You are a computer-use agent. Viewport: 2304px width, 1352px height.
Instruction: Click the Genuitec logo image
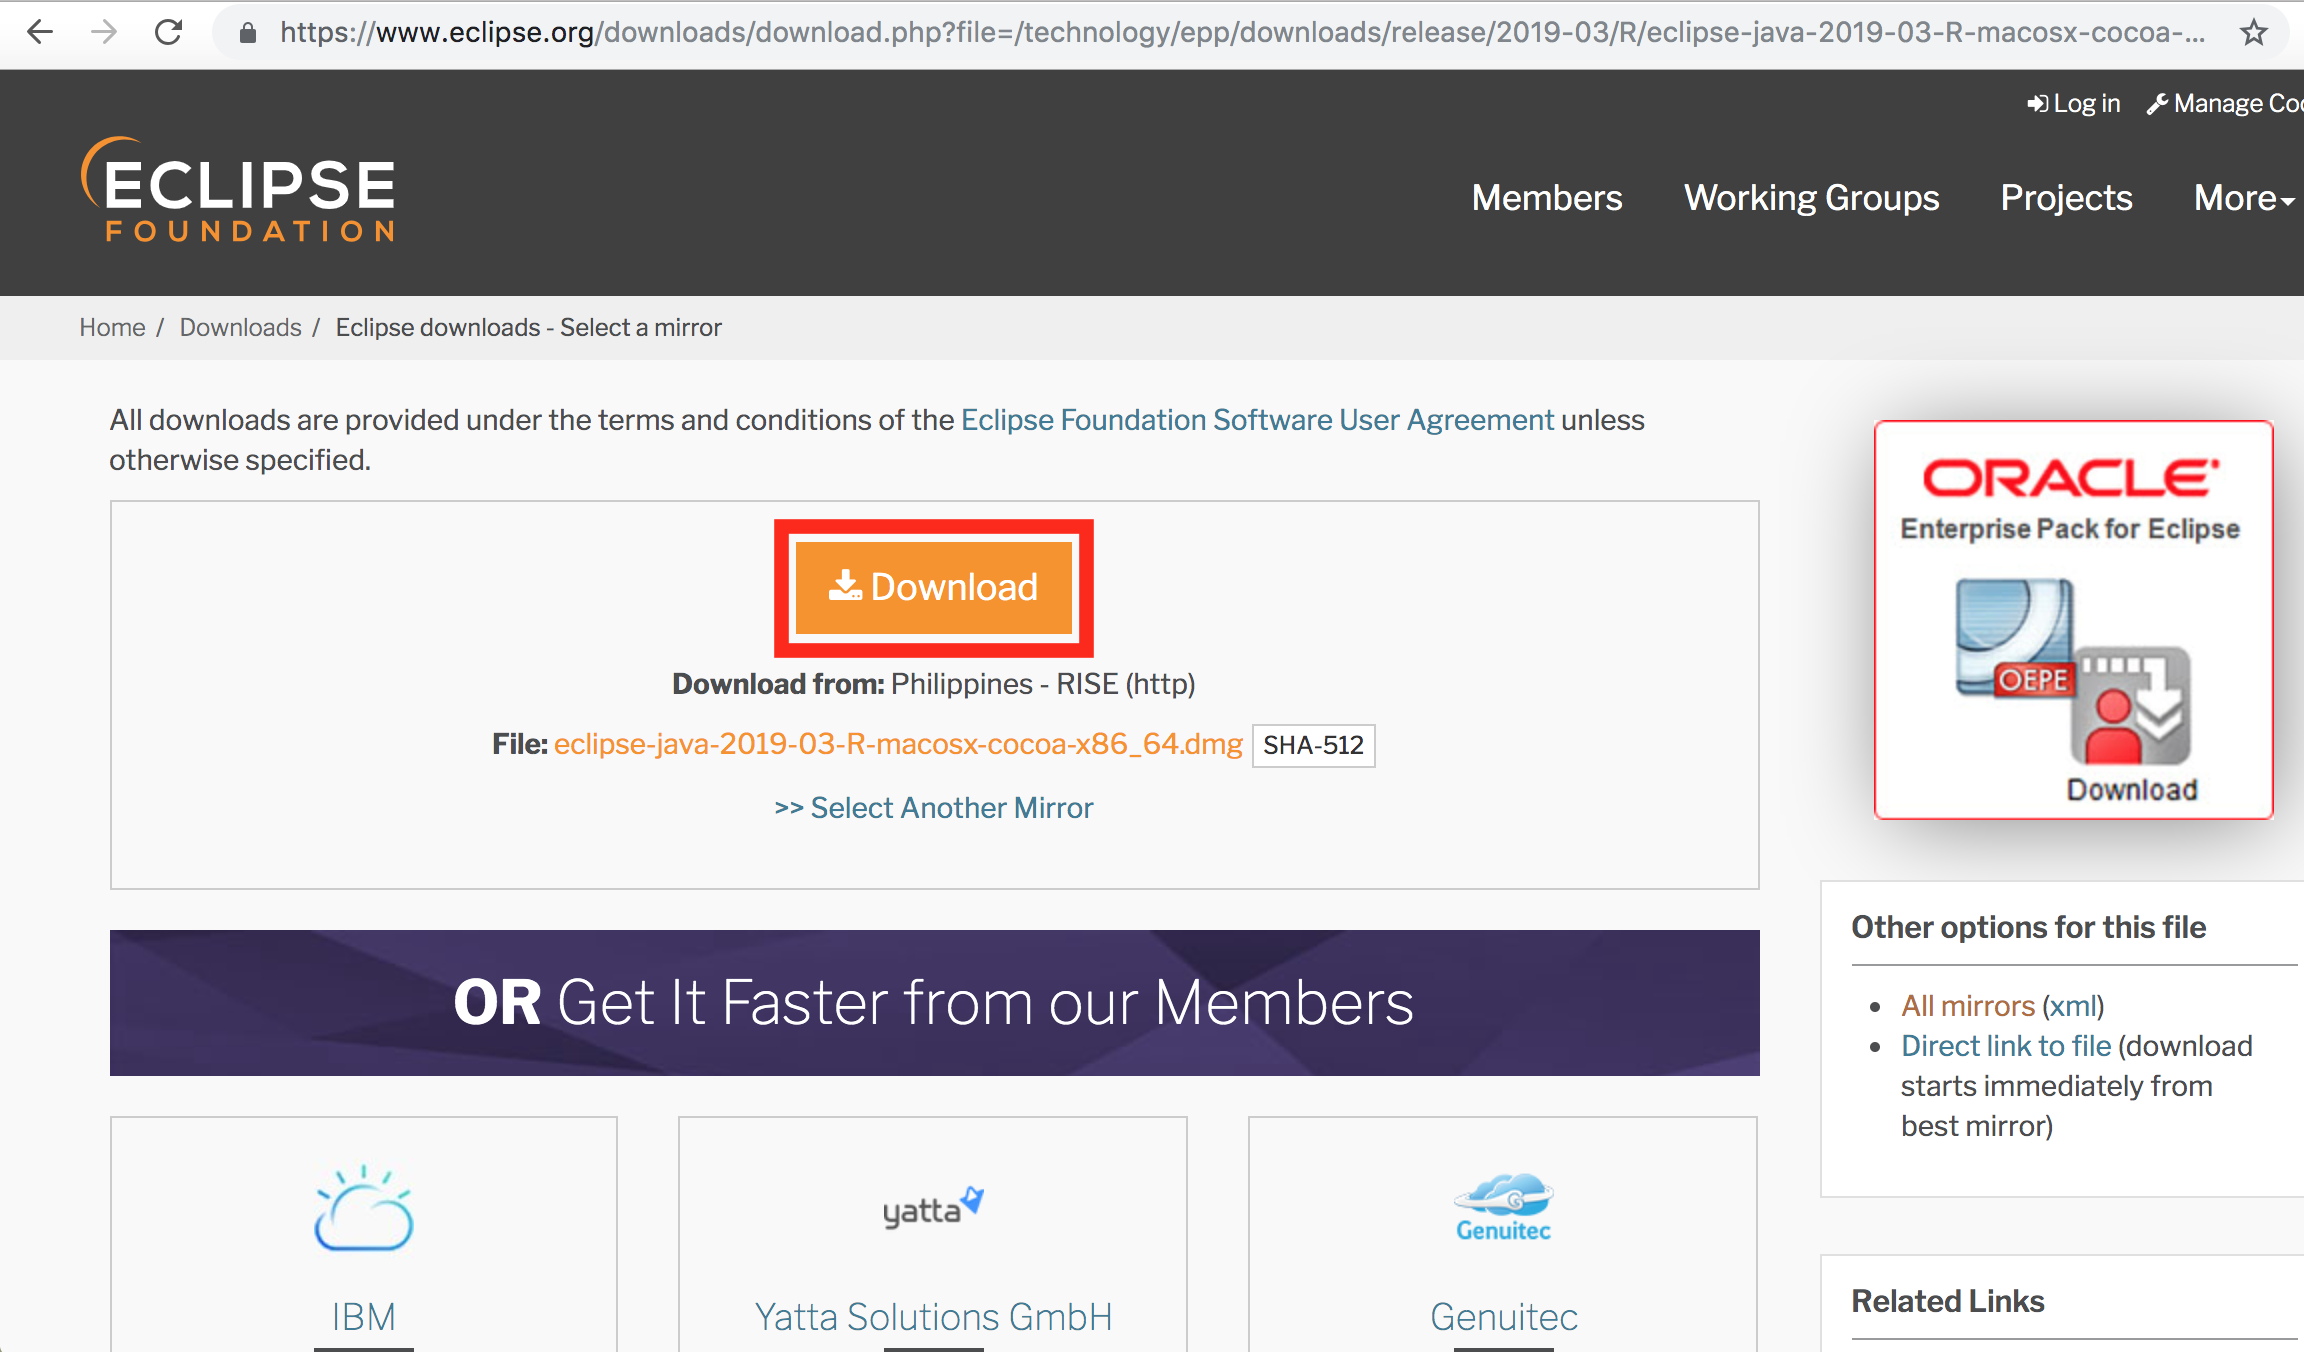click(x=1503, y=1208)
